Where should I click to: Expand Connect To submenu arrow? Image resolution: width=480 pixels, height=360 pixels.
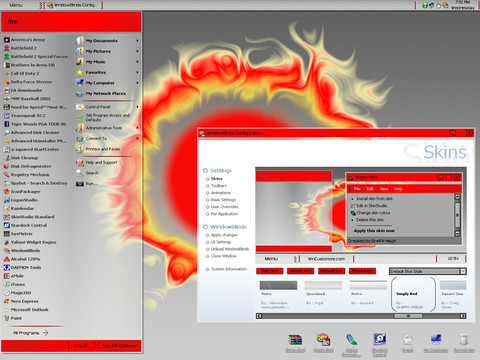point(137,138)
